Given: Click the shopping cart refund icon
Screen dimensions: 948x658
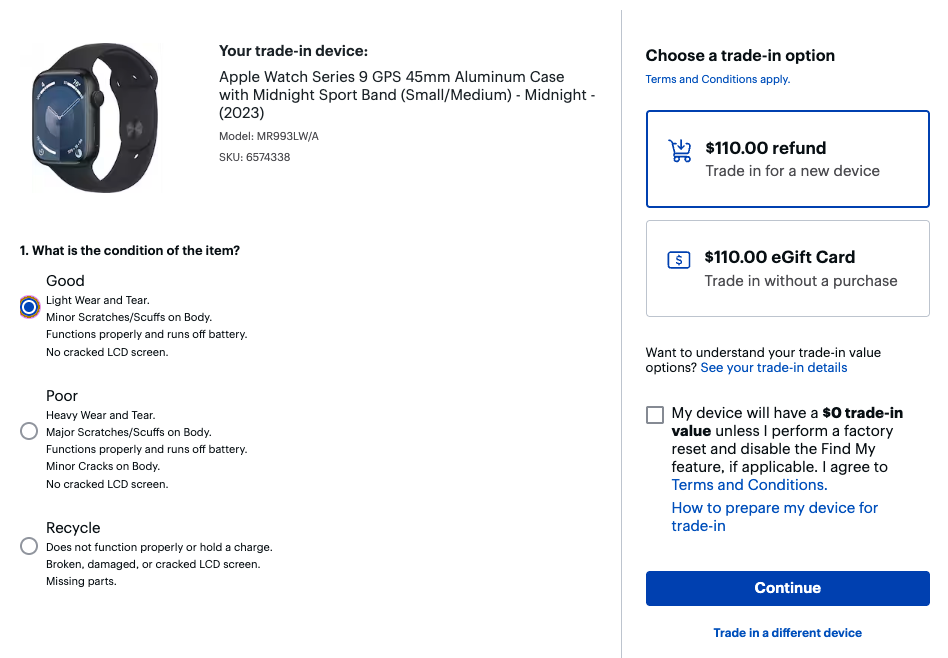Looking at the screenshot, I should point(679,148).
